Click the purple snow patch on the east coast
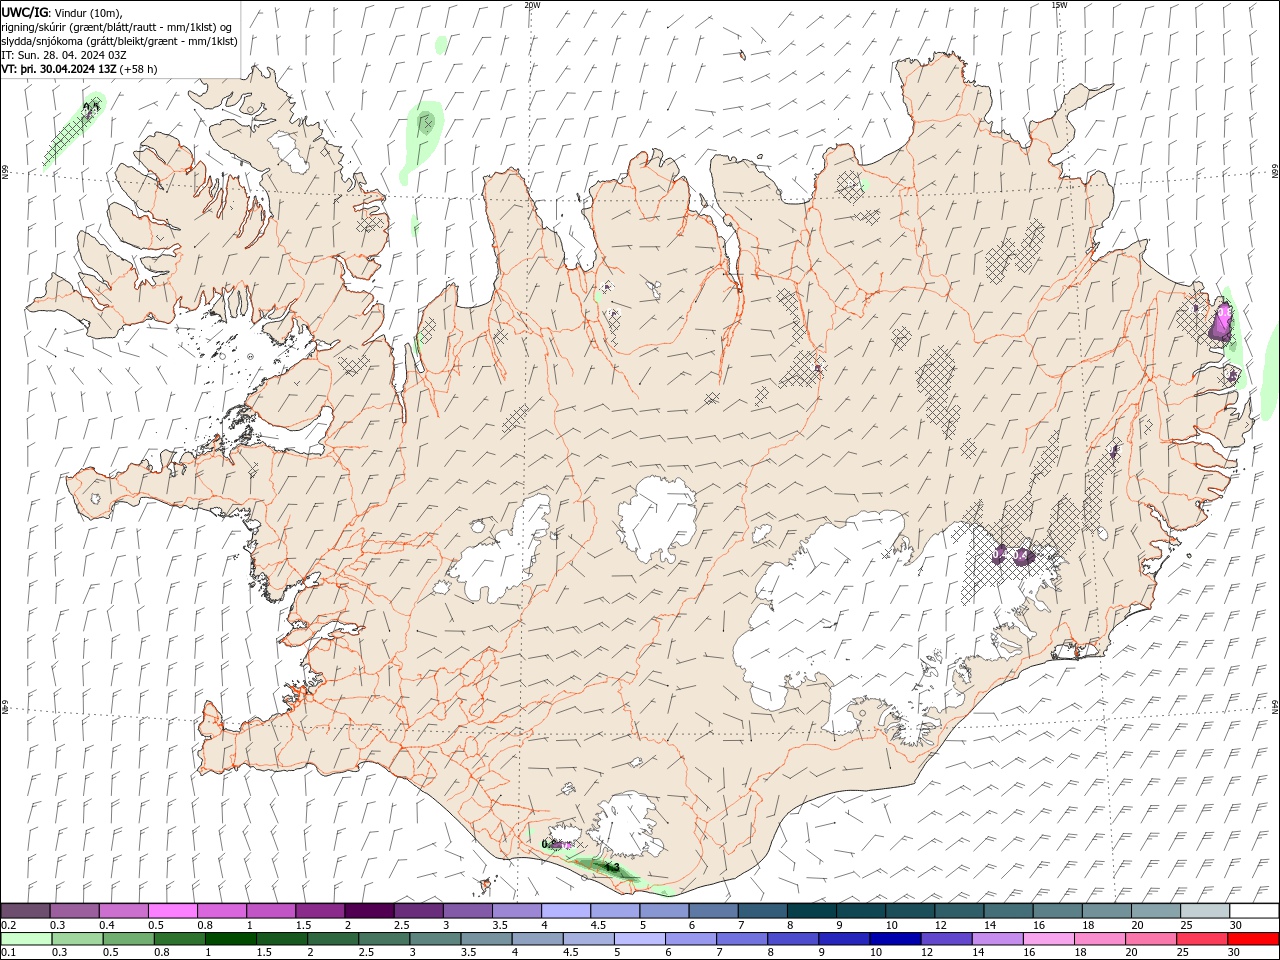The image size is (1280, 960). point(1221,322)
